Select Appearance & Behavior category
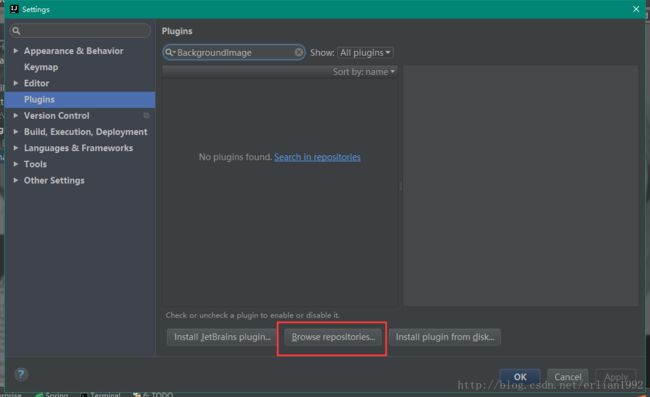 coord(73,51)
